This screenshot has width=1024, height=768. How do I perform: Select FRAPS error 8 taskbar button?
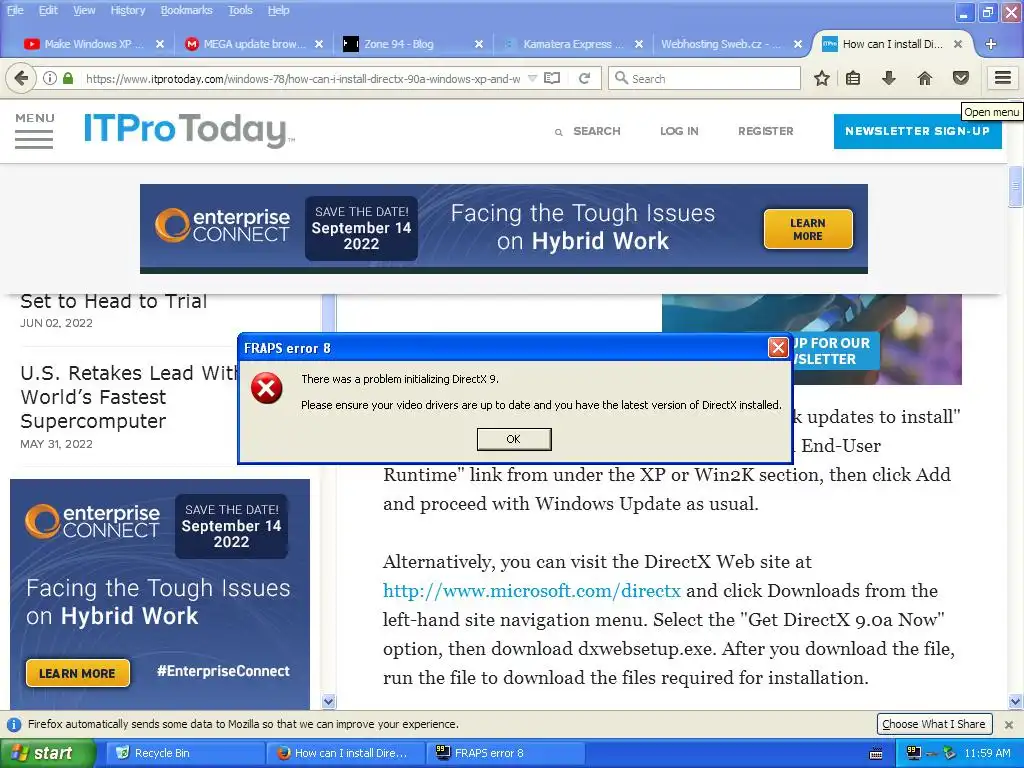tap(506, 753)
